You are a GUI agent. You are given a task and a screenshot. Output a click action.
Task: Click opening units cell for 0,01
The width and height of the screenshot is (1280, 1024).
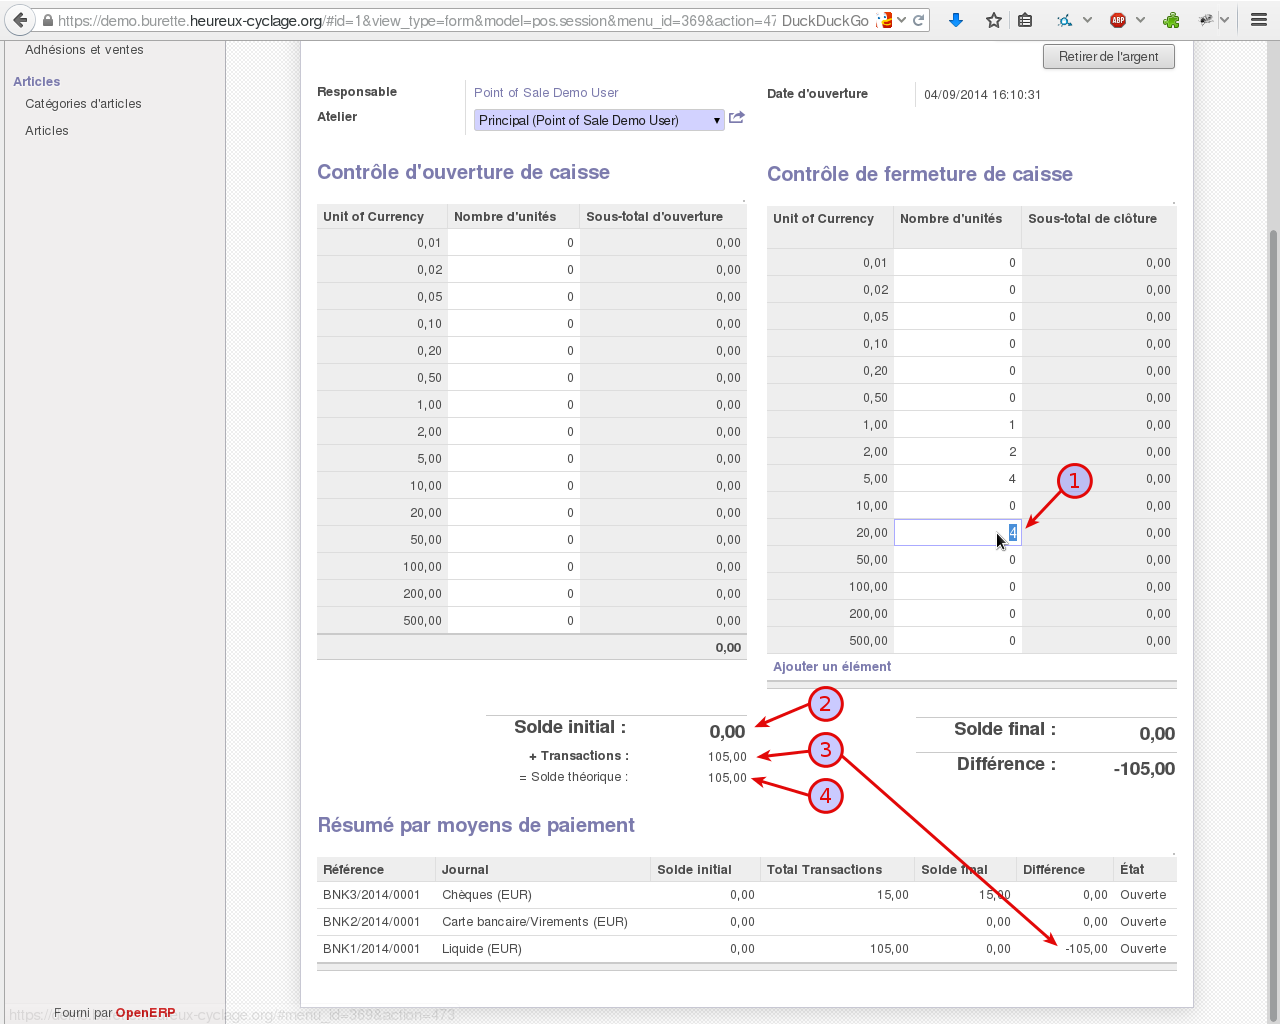tap(513, 243)
